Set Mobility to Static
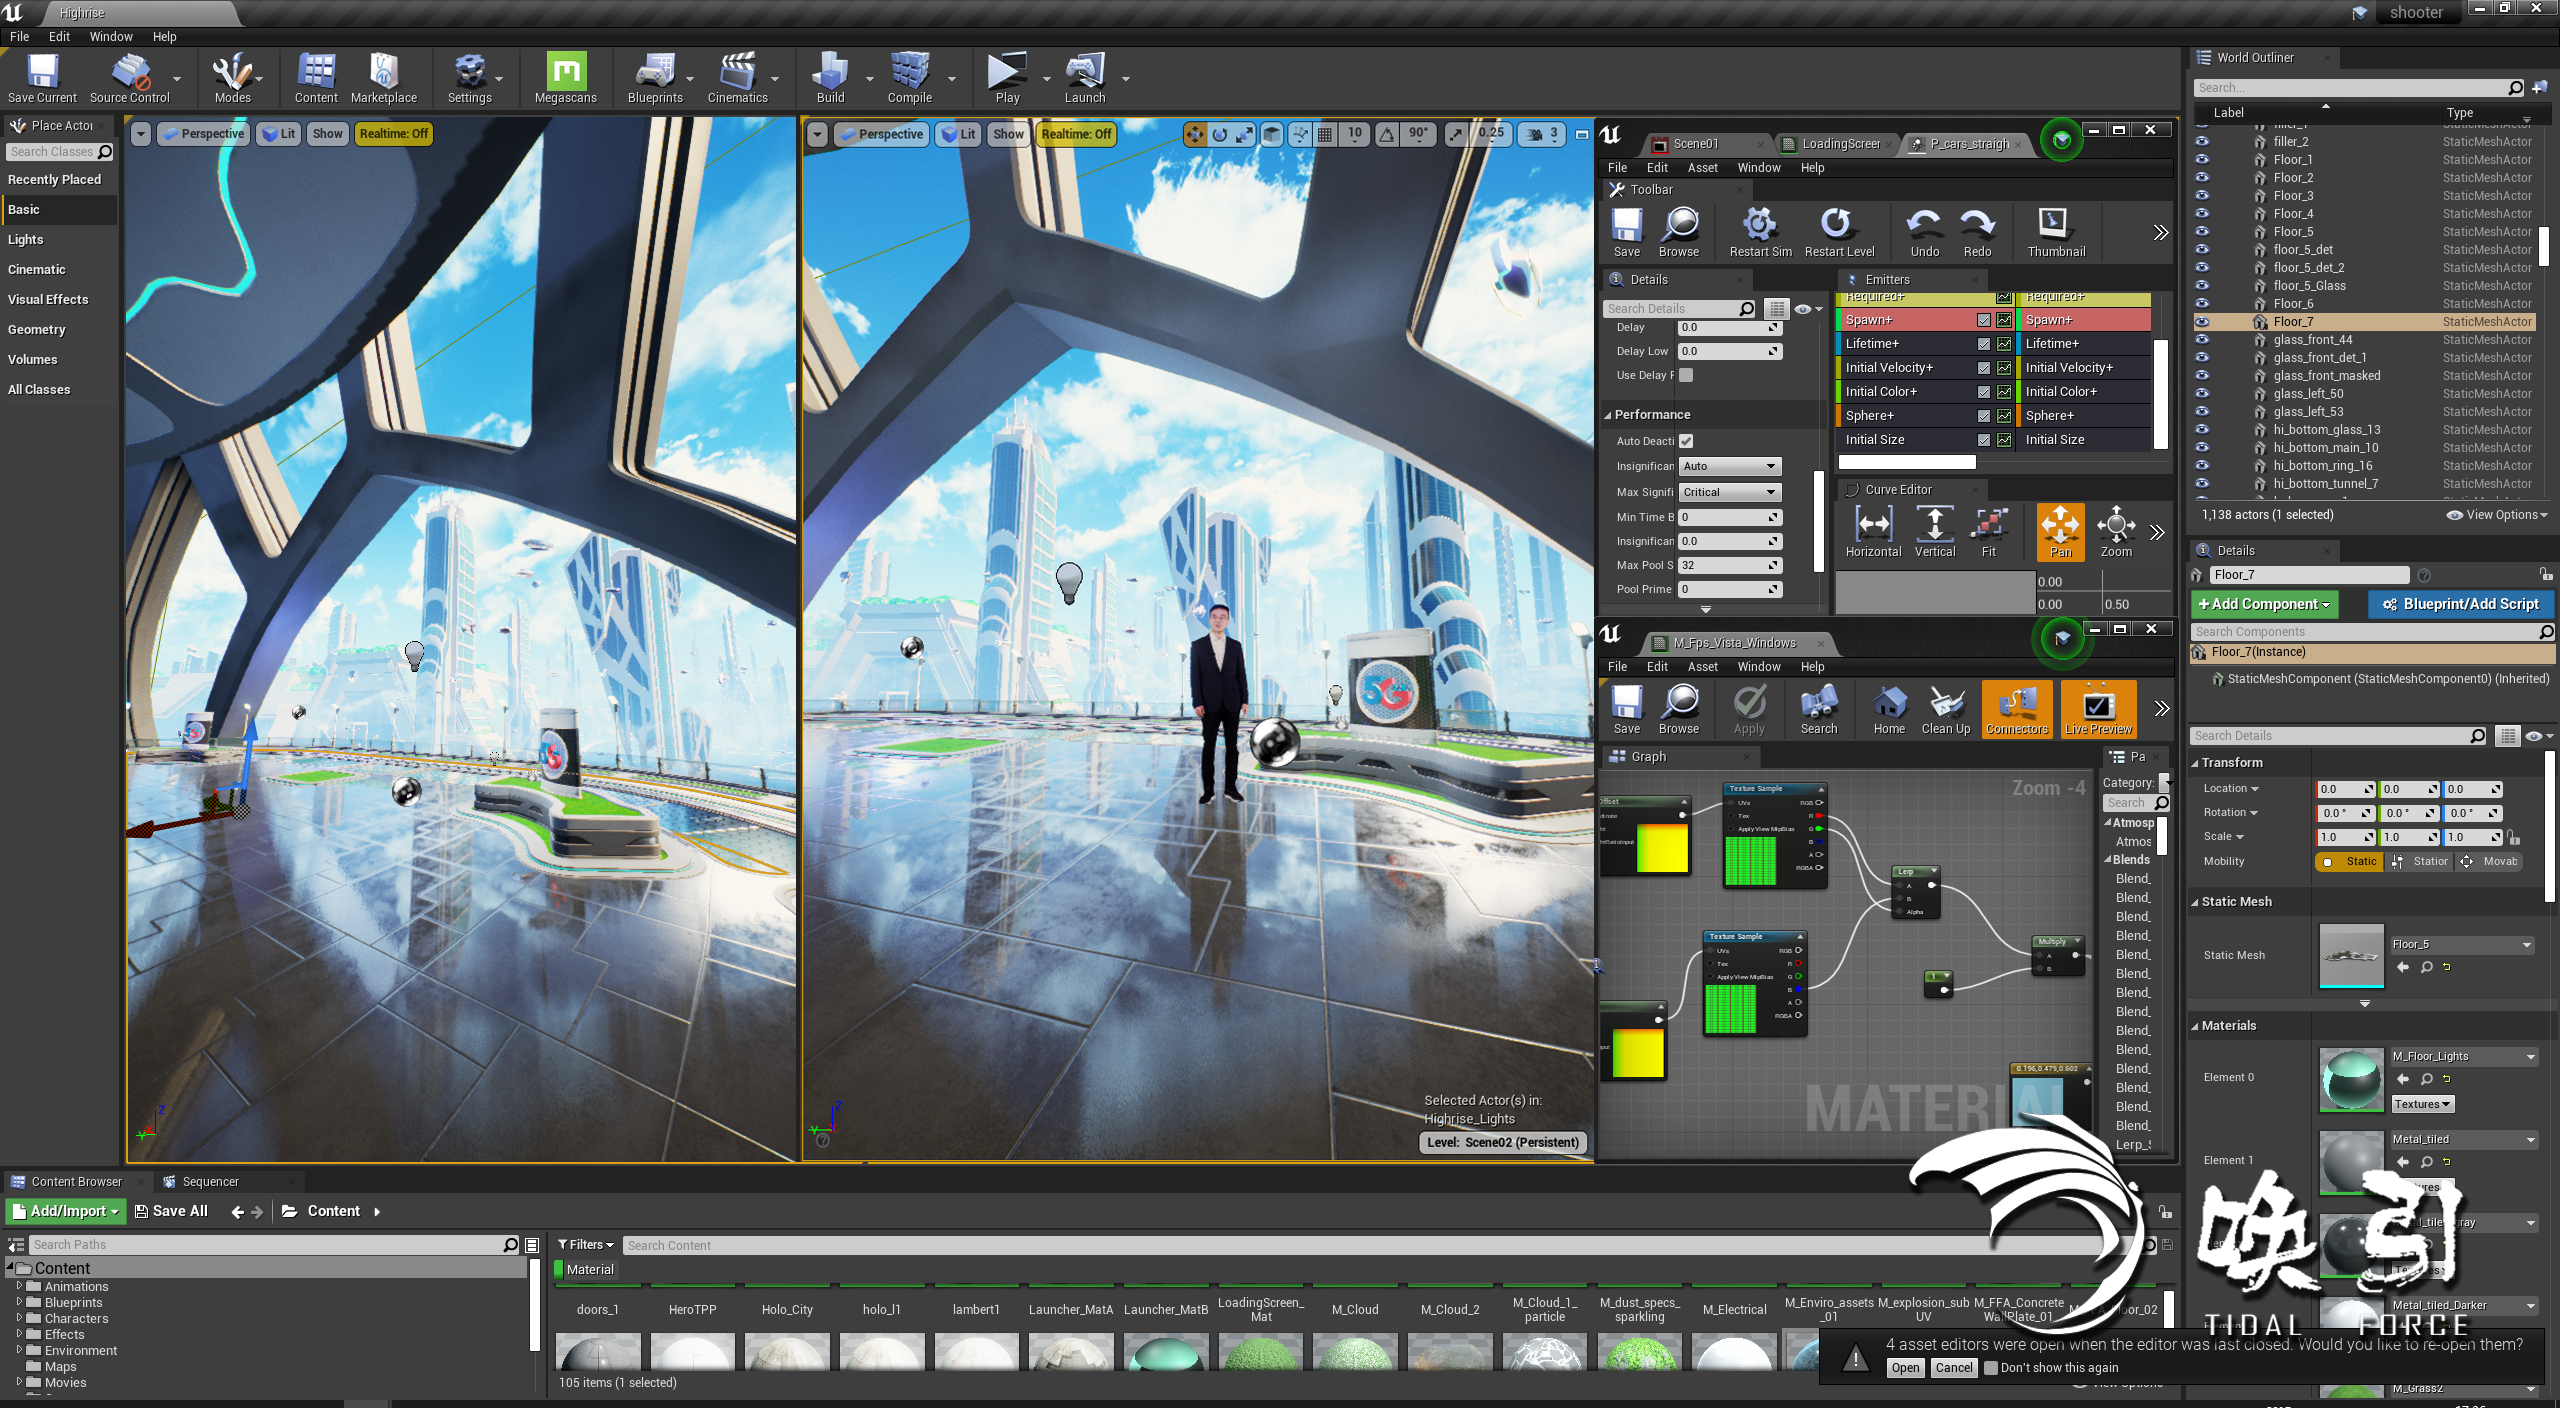The image size is (2560, 1408). tap(2349, 862)
